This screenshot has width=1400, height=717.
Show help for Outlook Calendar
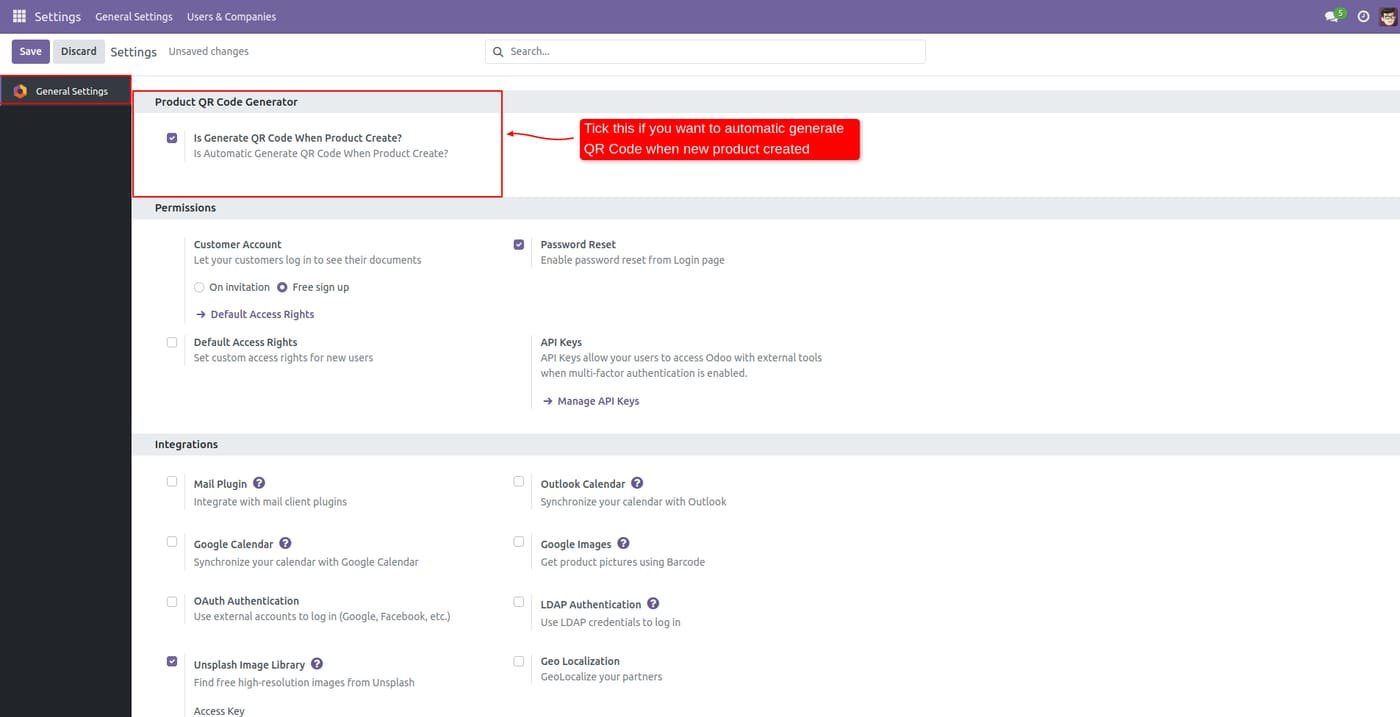click(x=637, y=483)
